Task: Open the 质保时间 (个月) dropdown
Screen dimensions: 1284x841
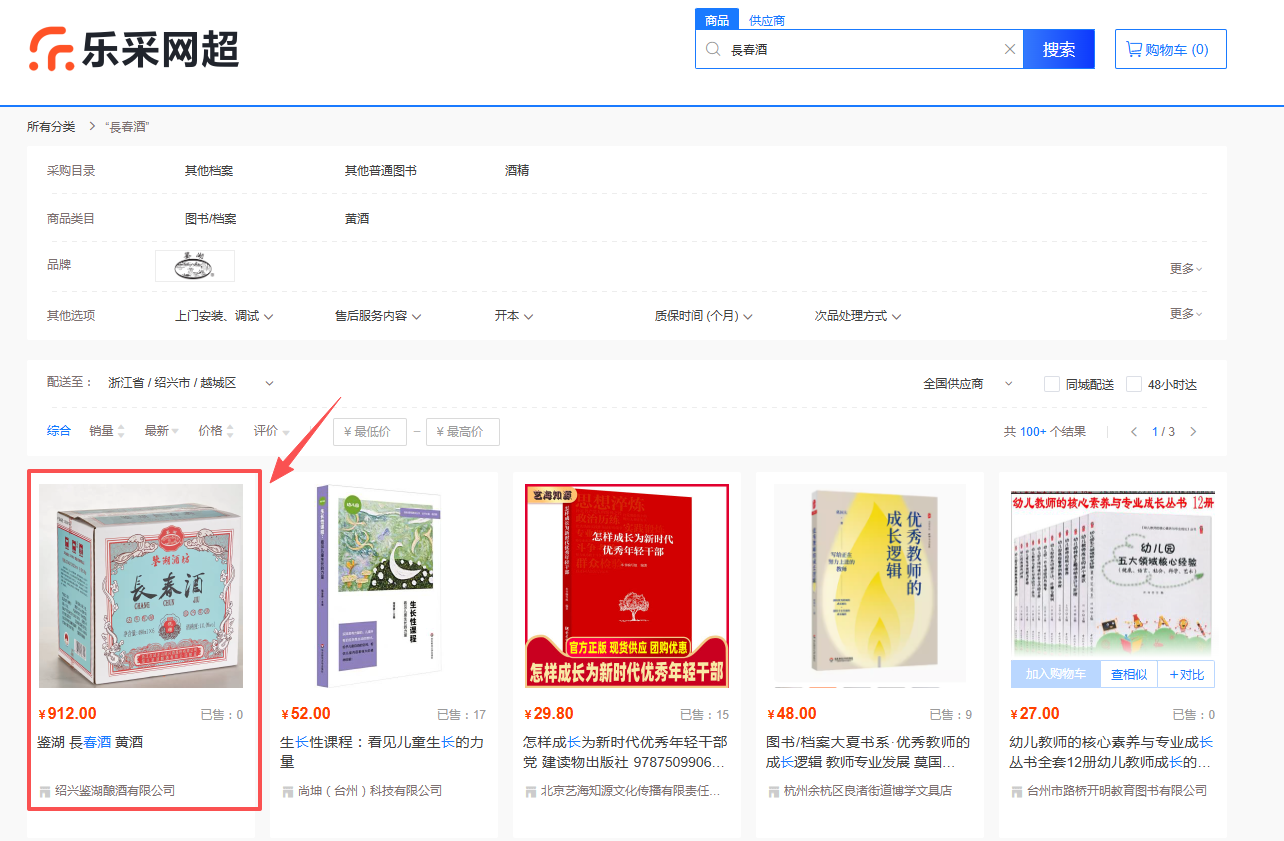Action: [x=703, y=316]
